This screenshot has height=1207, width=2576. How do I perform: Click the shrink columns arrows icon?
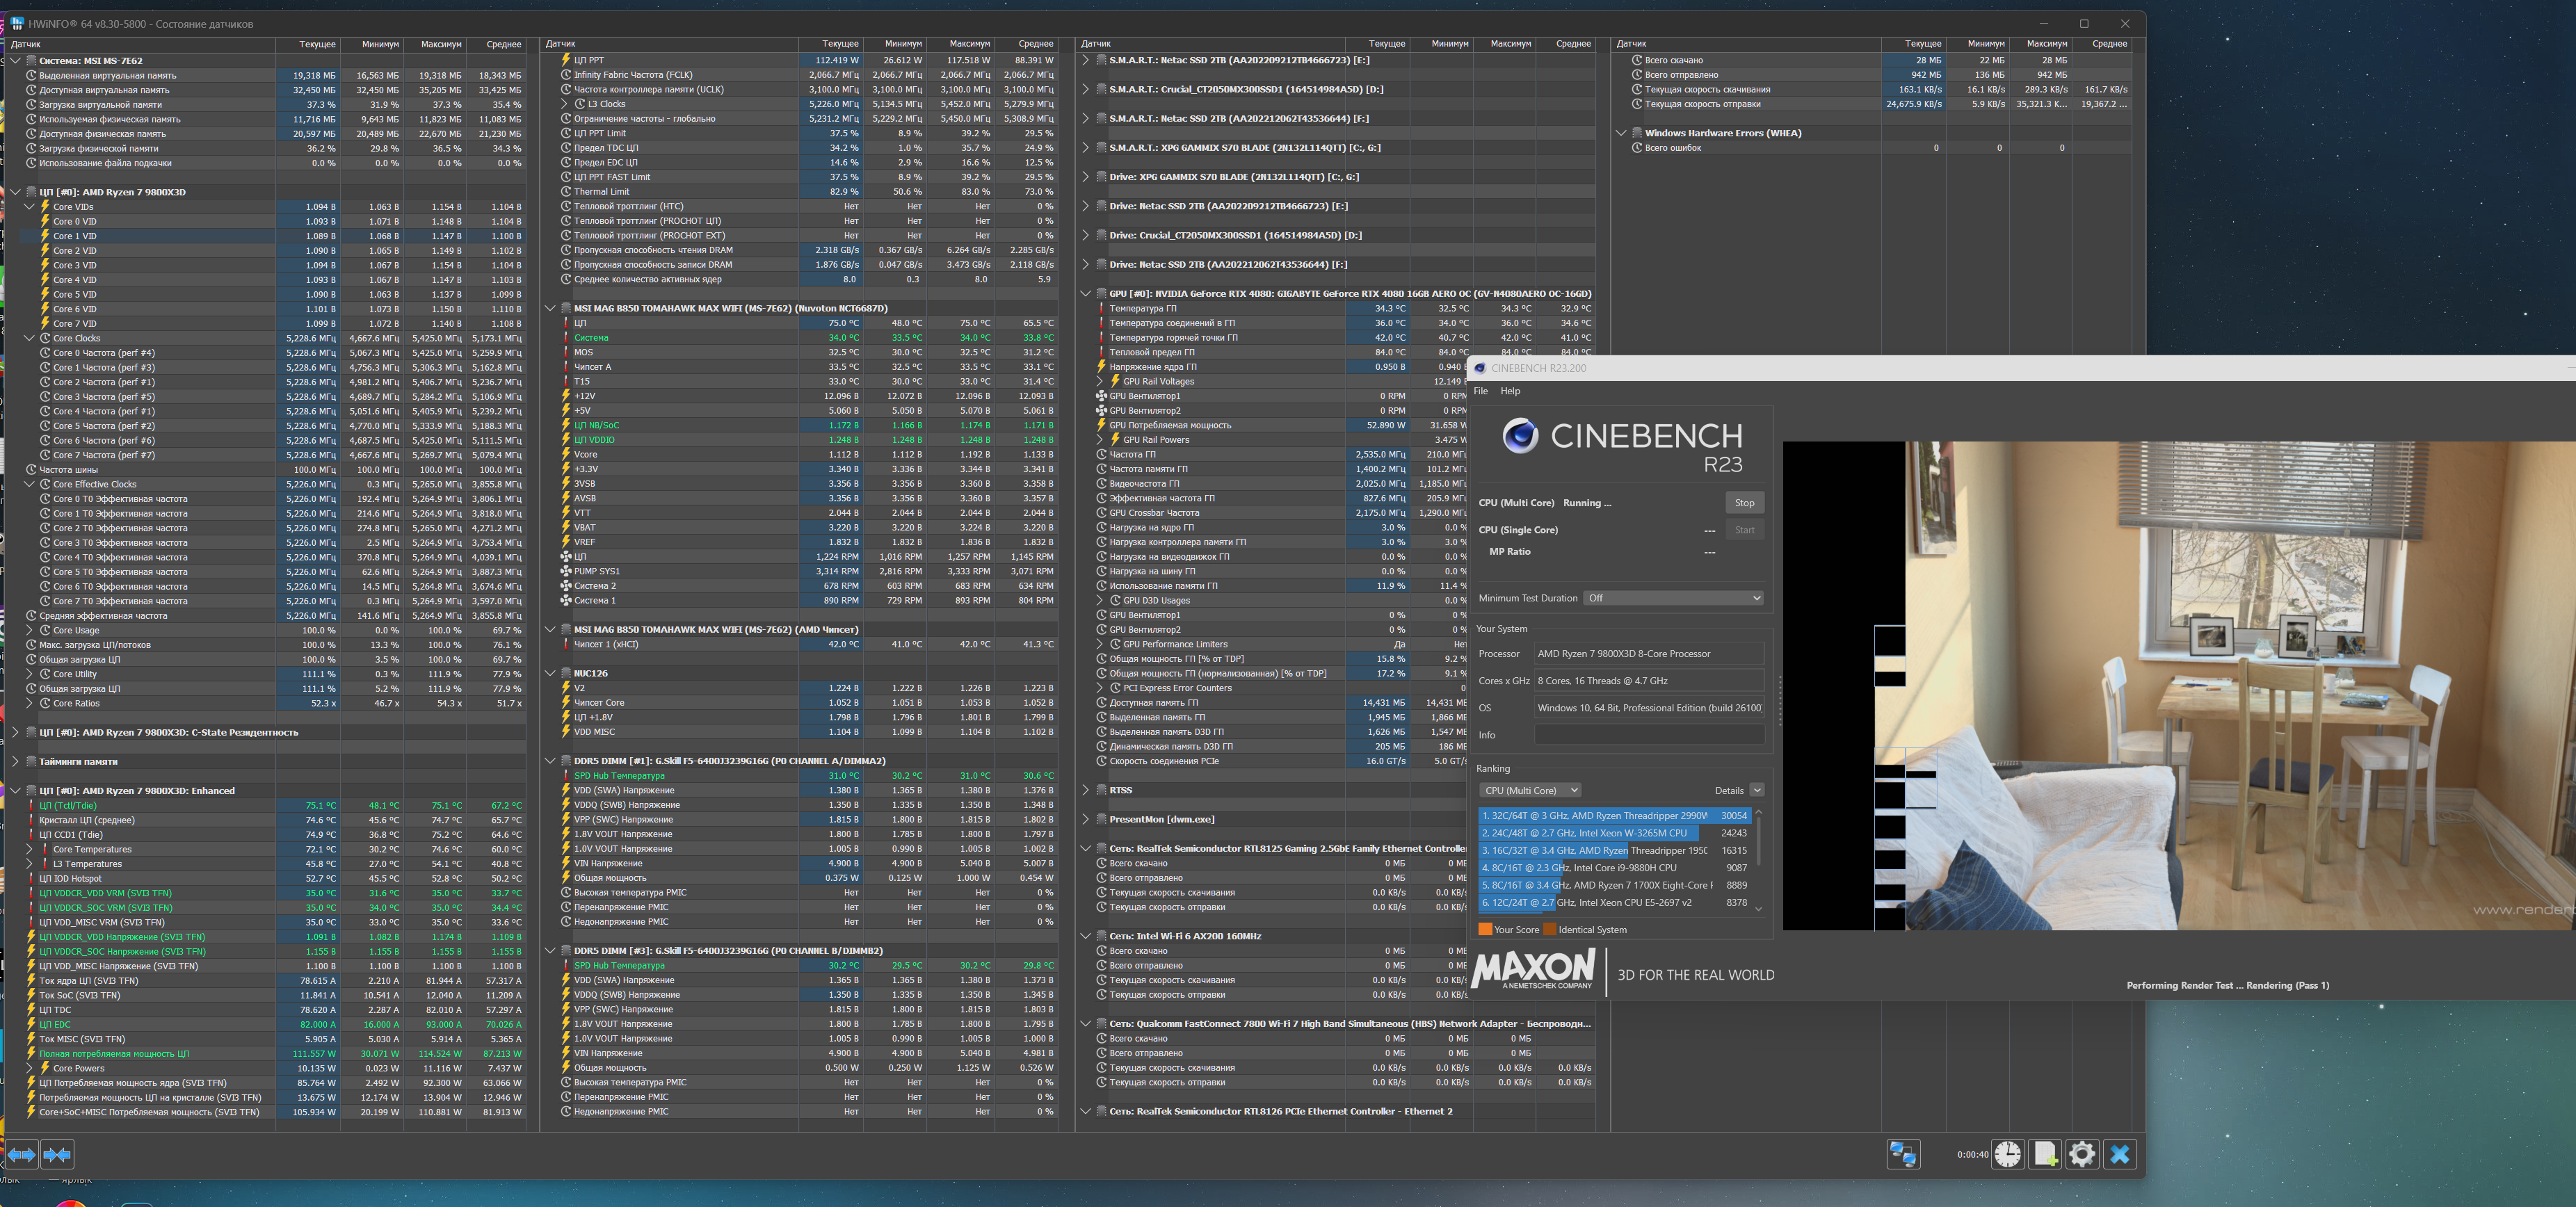coord(57,1155)
